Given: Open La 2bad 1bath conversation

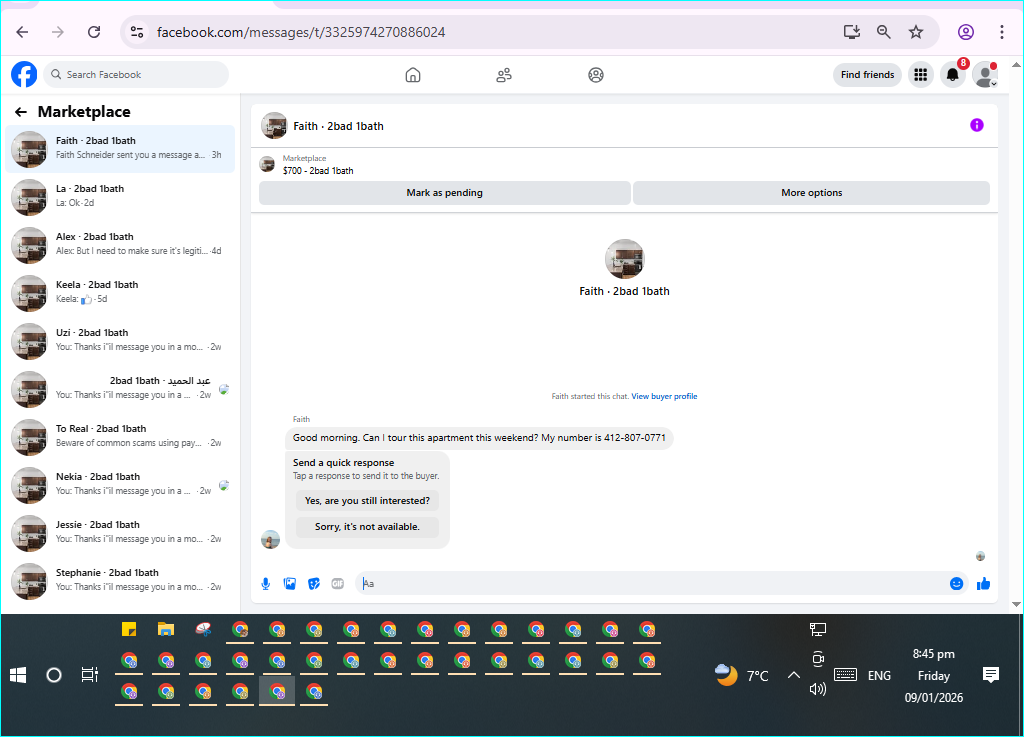Looking at the screenshot, I should 120,197.
